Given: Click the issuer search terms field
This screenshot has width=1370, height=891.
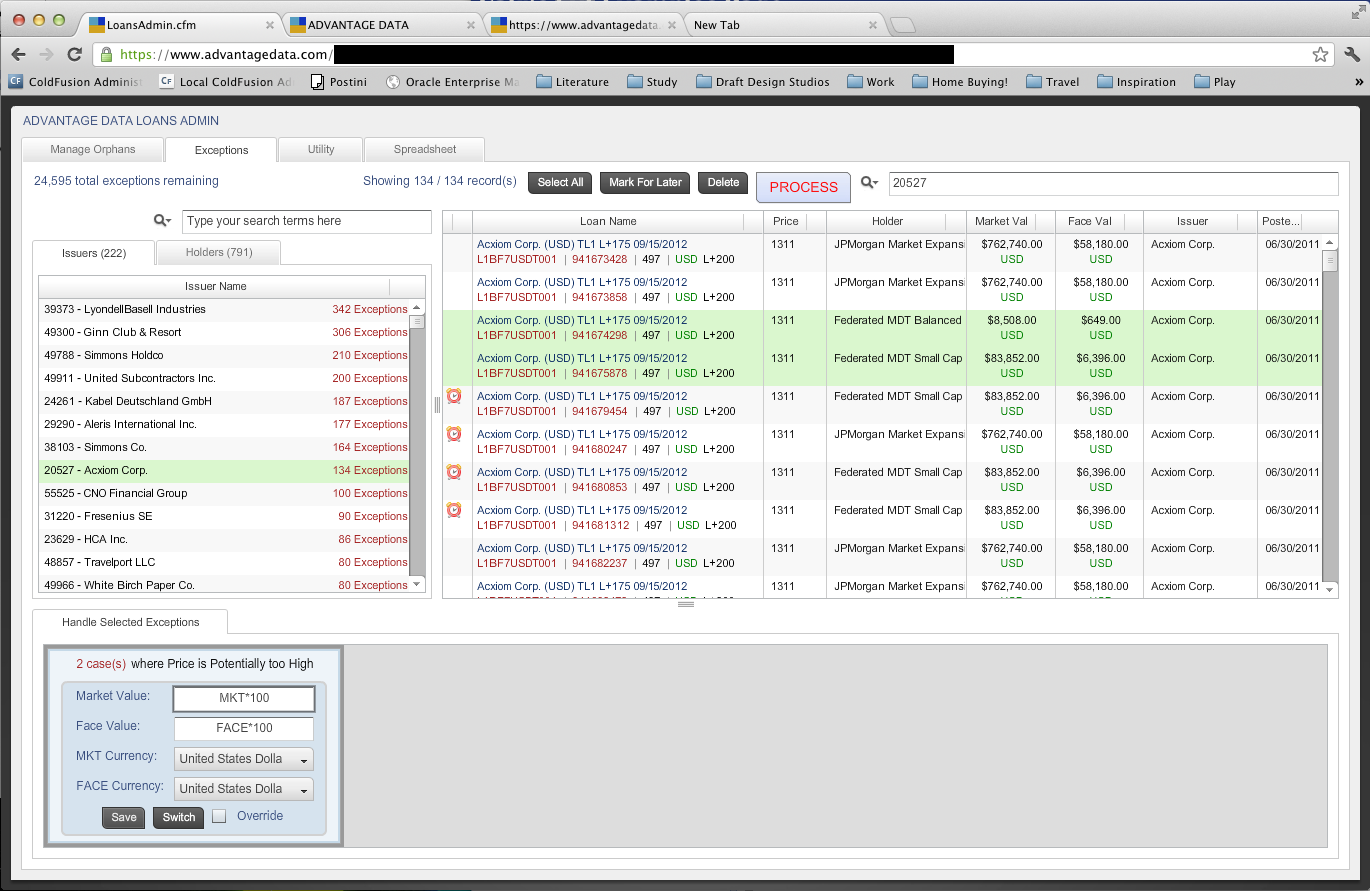Looking at the screenshot, I should 307,221.
